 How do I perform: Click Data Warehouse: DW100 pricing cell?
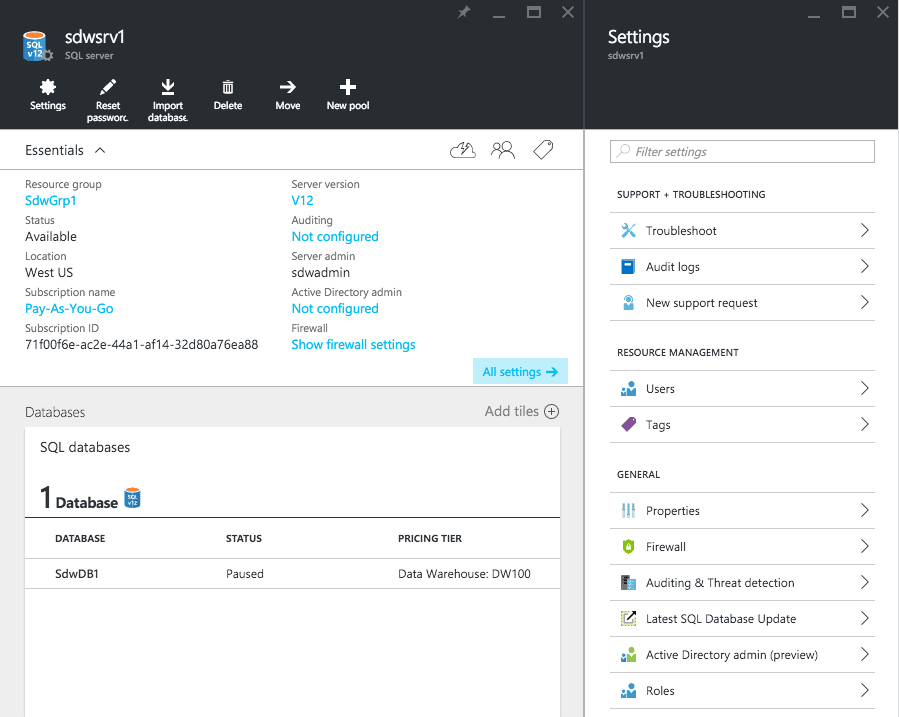[464, 574]
